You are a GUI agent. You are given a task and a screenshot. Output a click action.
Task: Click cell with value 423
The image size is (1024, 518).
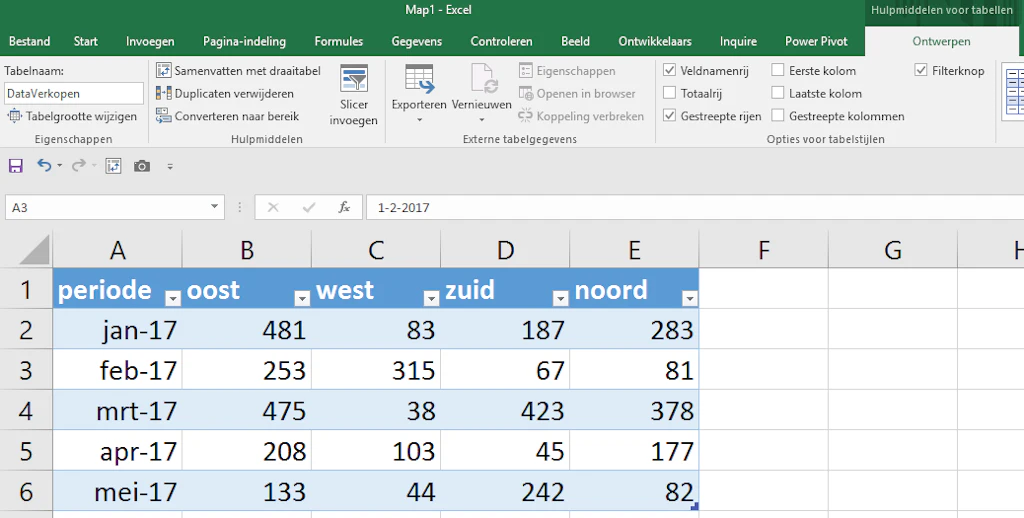point(505,410)
